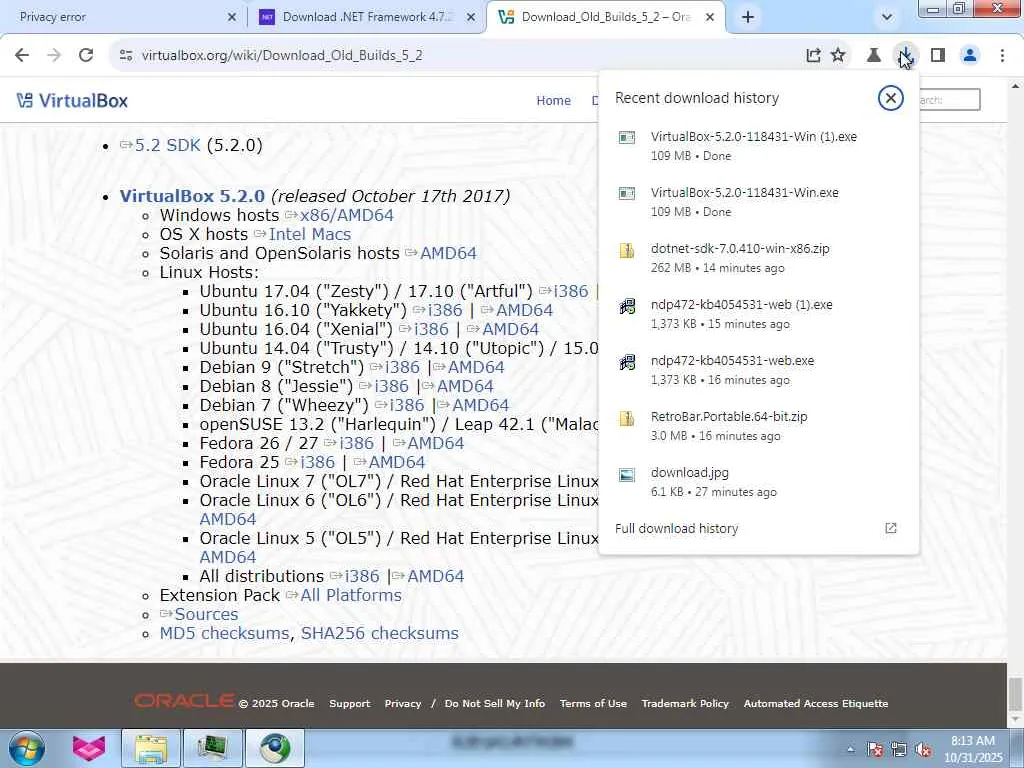The width and height of the screenshot is (1024, 768).
Task: Open MD5 checksums link
Action: (x=224, y=632)
